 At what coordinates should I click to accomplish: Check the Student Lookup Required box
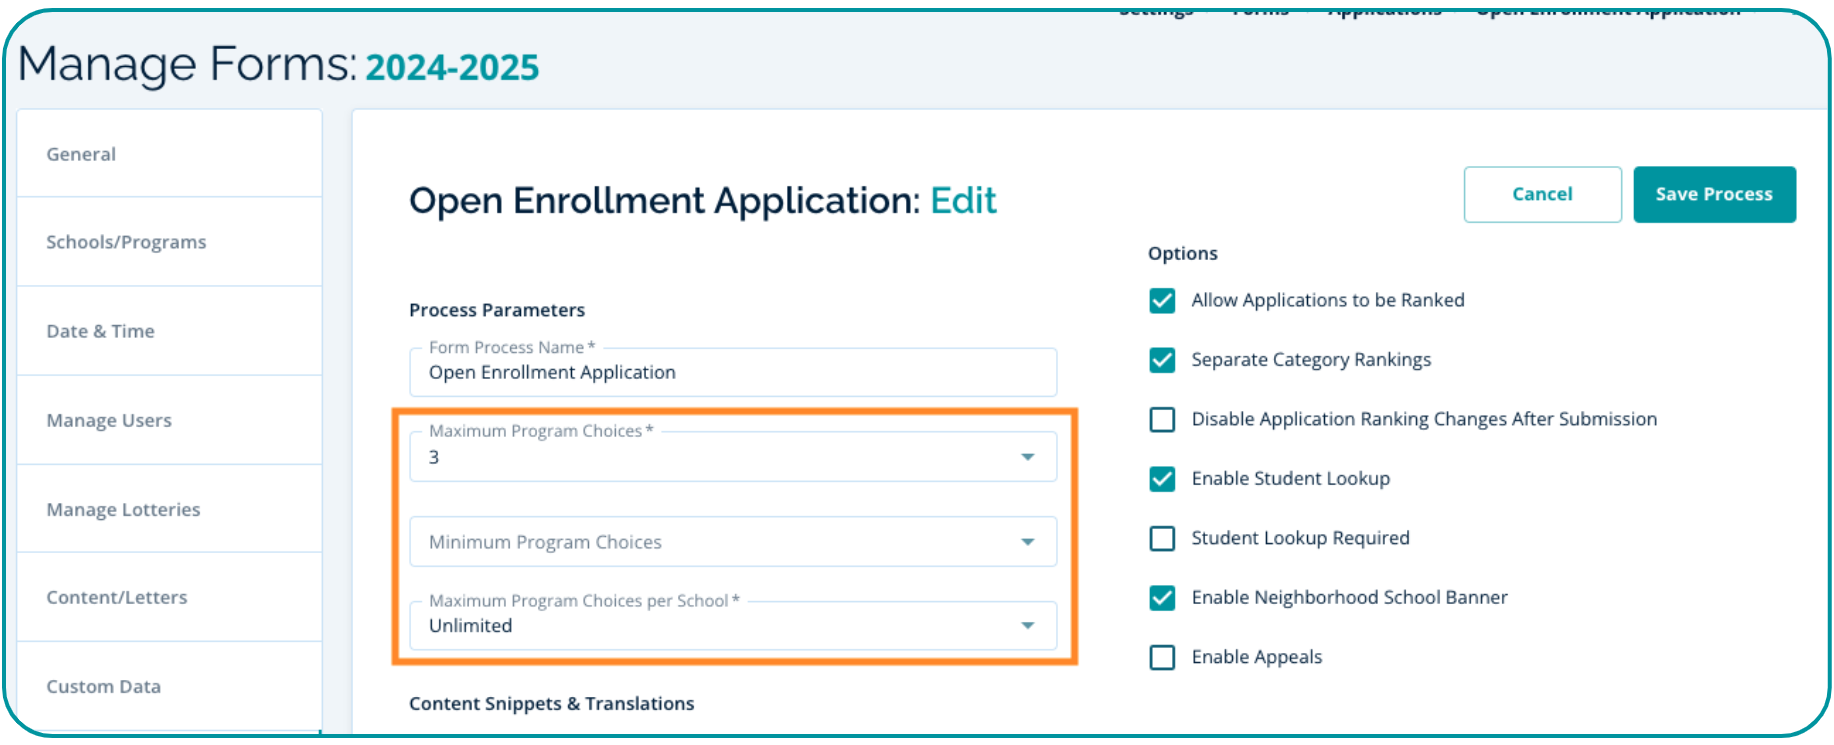point(1162,538)
